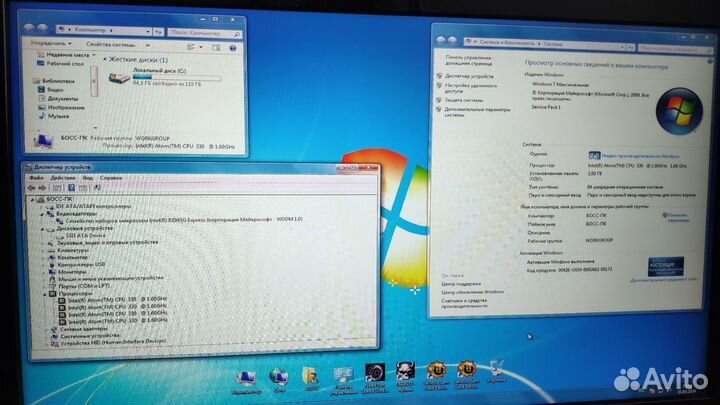Image resolution: width=720 pixels, height=405 pixels.
Task: Open the Упорядочить dropdown menu
Action: coord(51,43)
